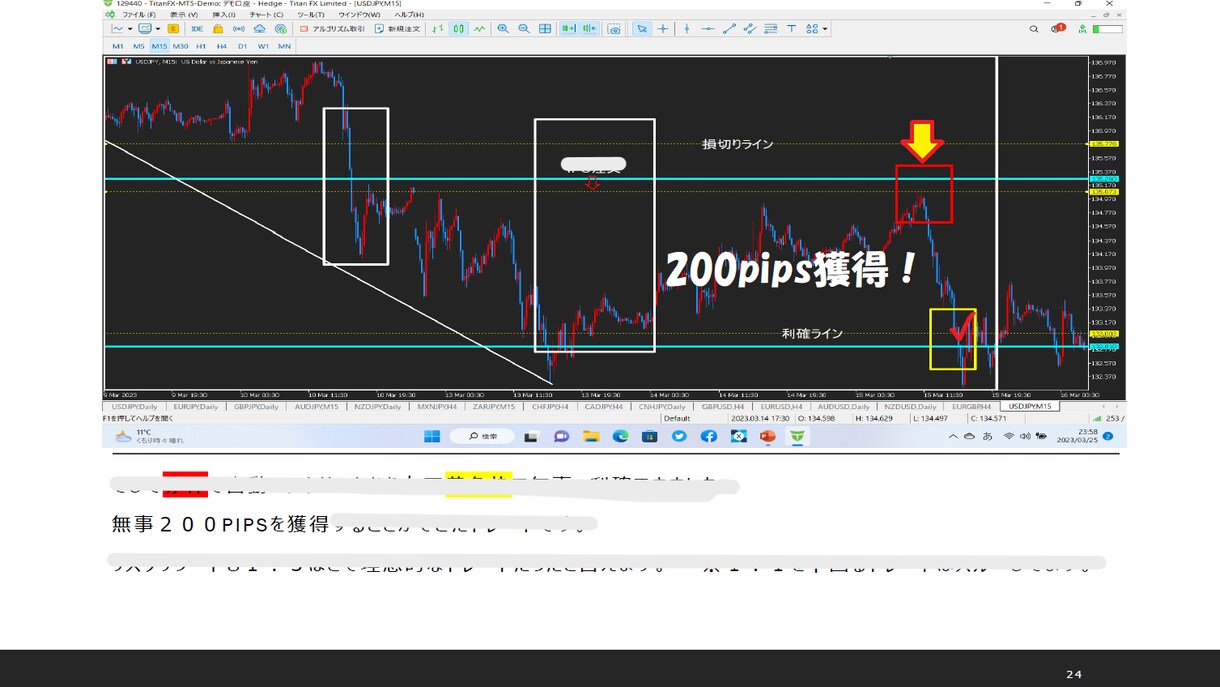Switch chart to candlestick type
Screen dimensions: 1220x687
click(x=459, y=29)
